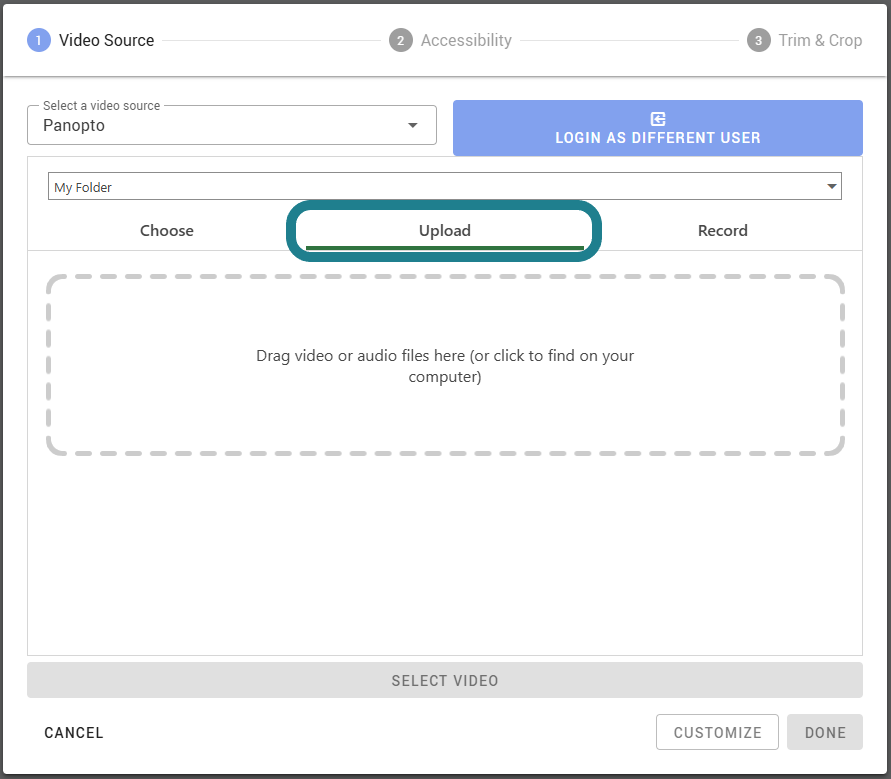Viewport: 891px width, 779px height.
Task: Click the Select Video button
Action: (444, 680)
